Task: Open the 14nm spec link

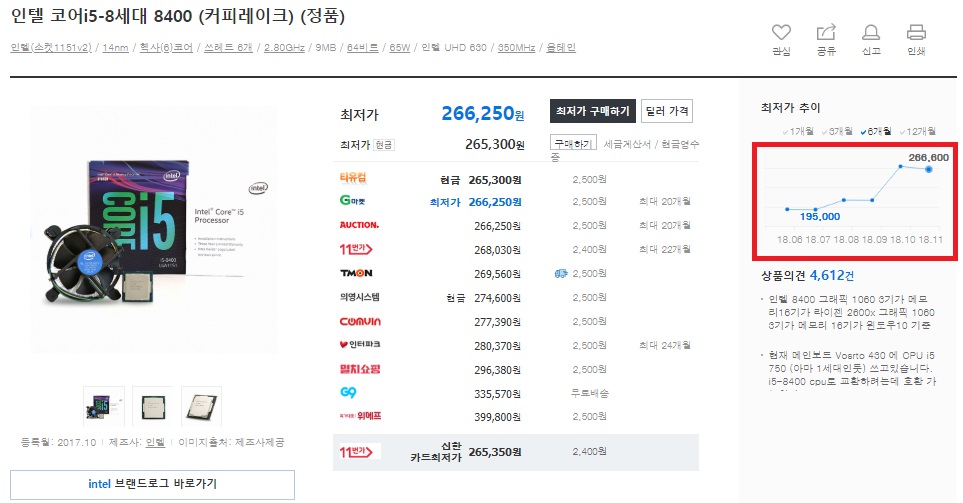Action: pos(115,47)
